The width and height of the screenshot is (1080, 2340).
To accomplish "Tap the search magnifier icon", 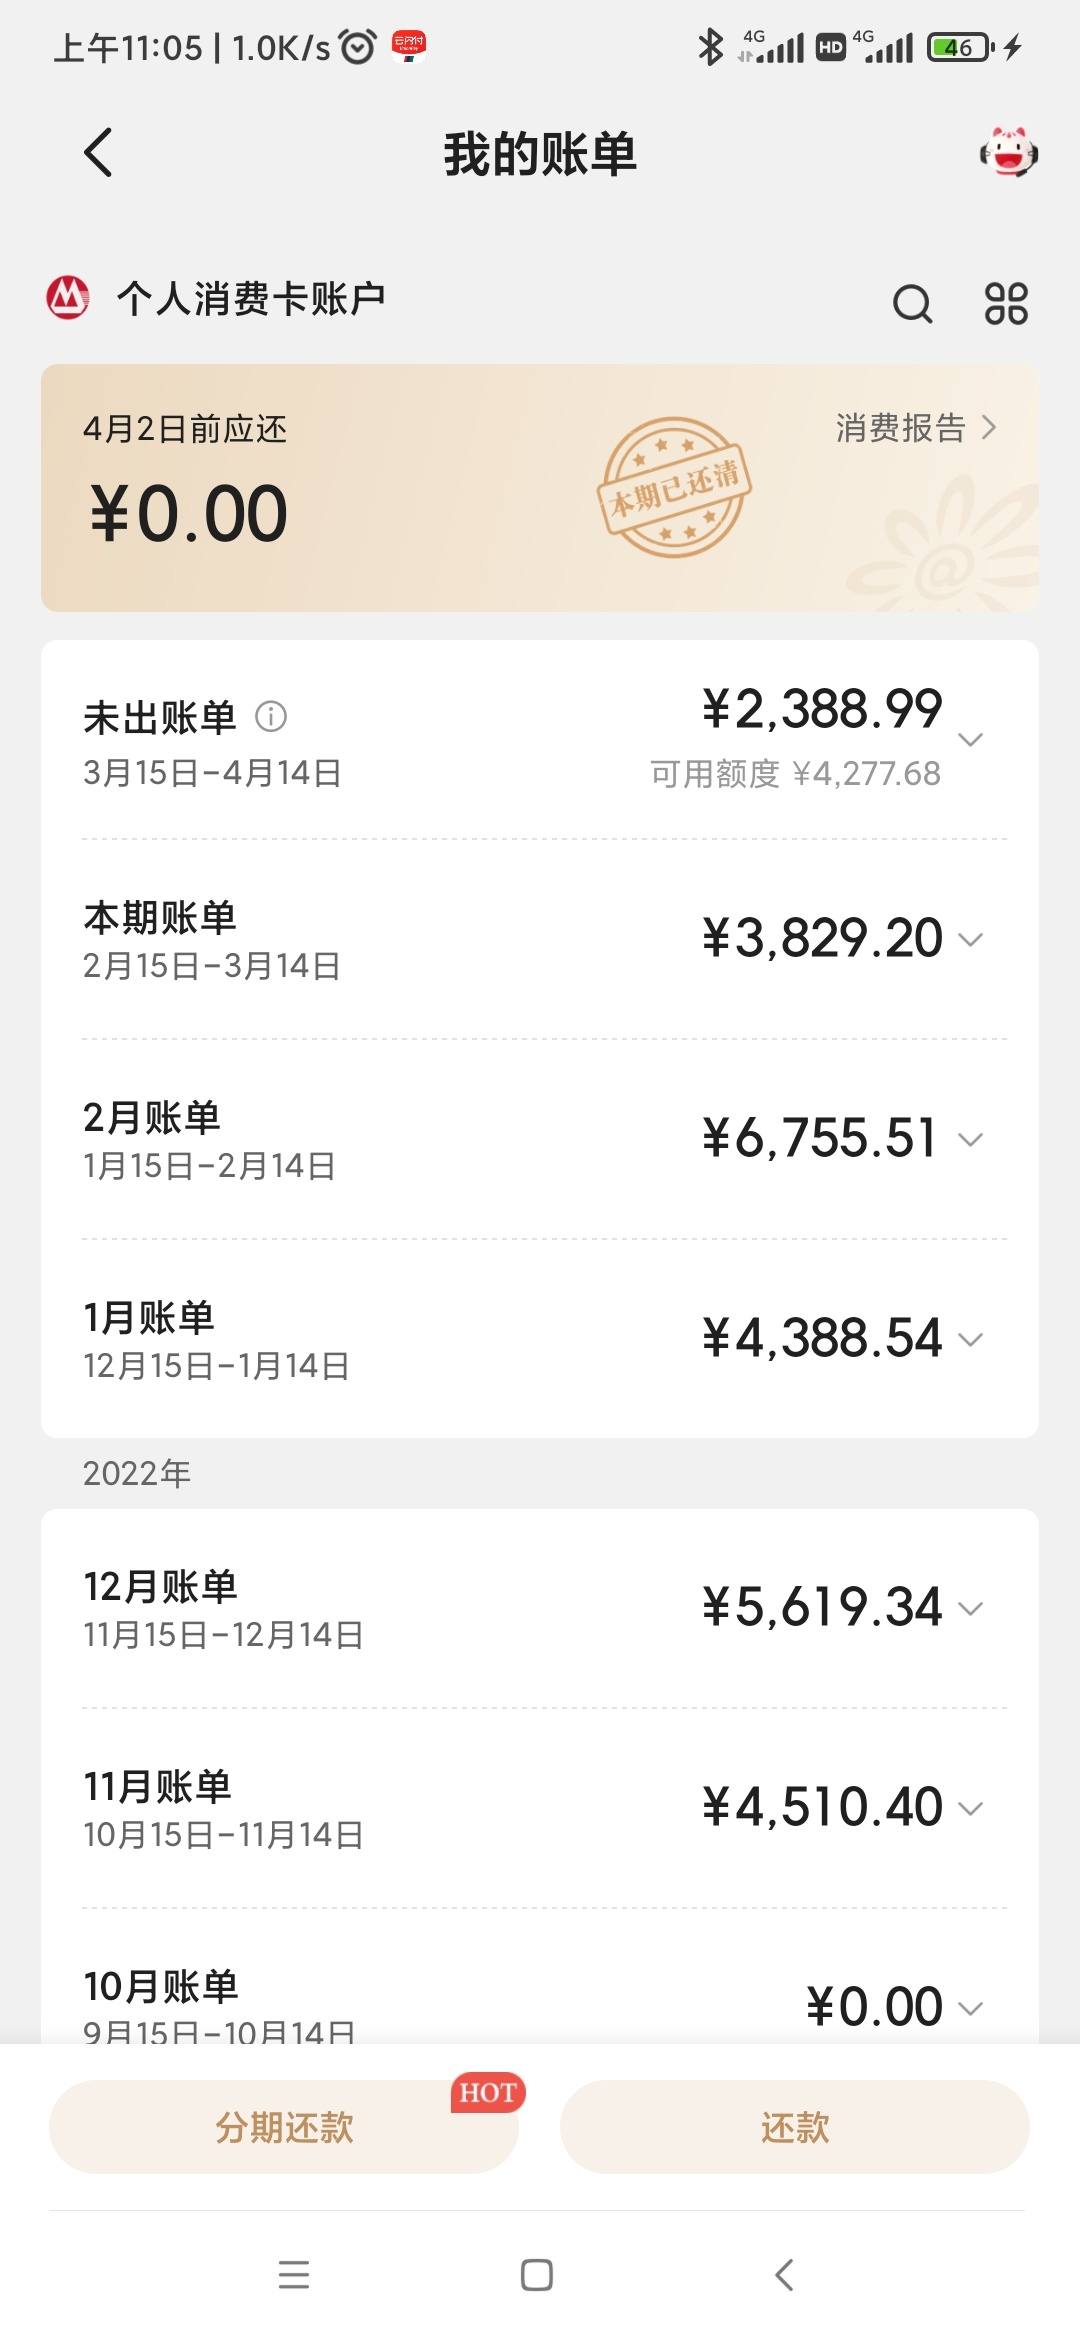I will point(912,303).
